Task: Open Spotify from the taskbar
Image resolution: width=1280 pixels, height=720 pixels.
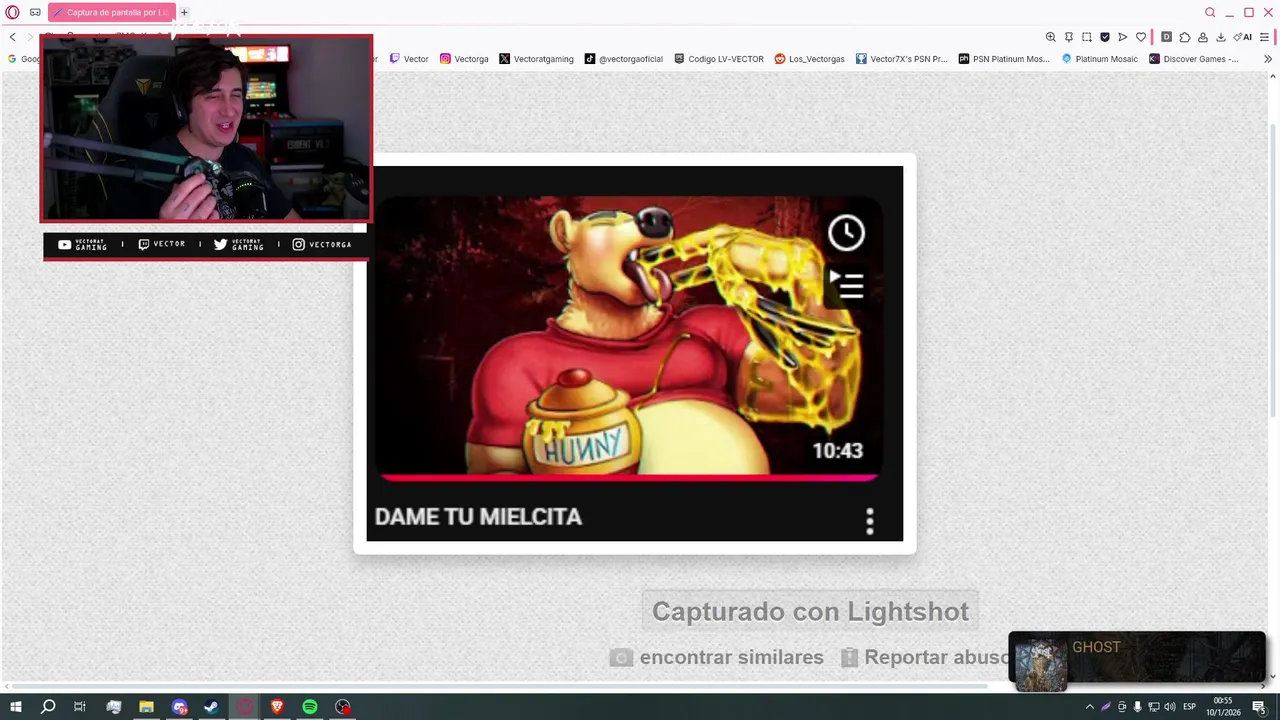Action: click(310, 707)
